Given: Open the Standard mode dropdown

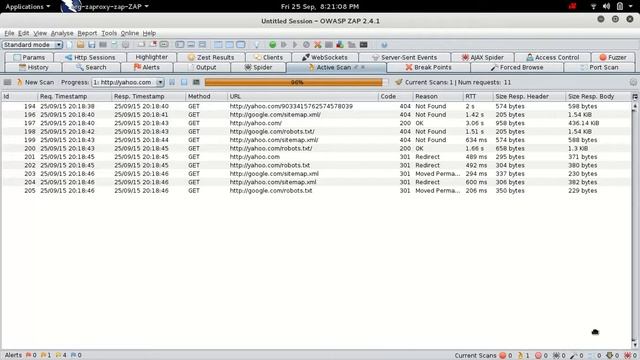Looking at the screenshot, I should (x=32, y=44).
